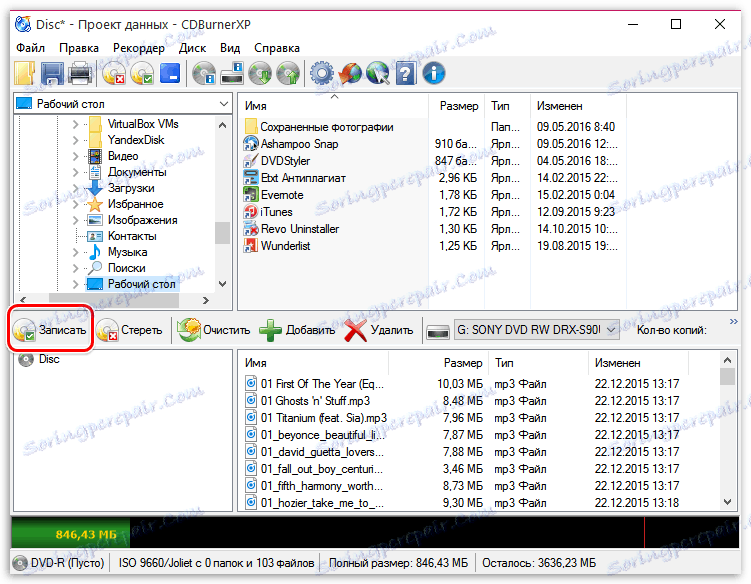Viewport: 751px width, 584px height.
Task: Save project with floppy disk icon
Action: 52,73
